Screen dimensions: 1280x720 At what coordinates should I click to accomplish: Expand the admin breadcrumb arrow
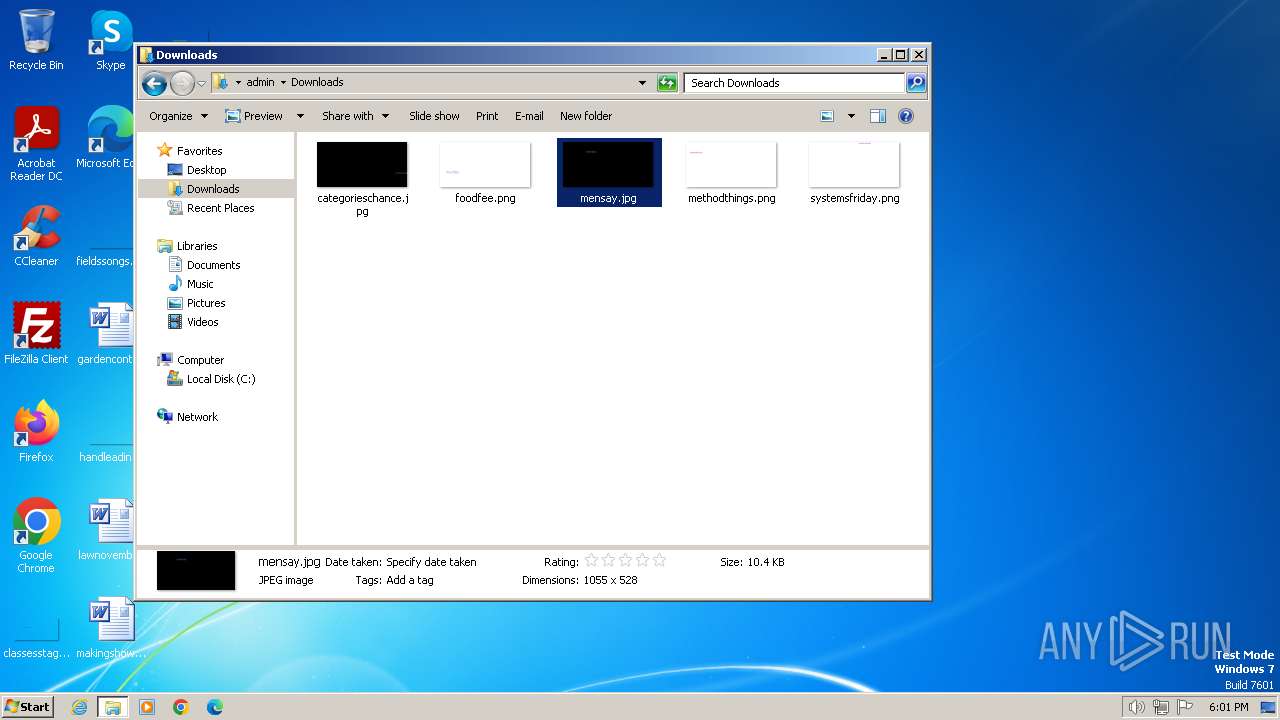283,82
